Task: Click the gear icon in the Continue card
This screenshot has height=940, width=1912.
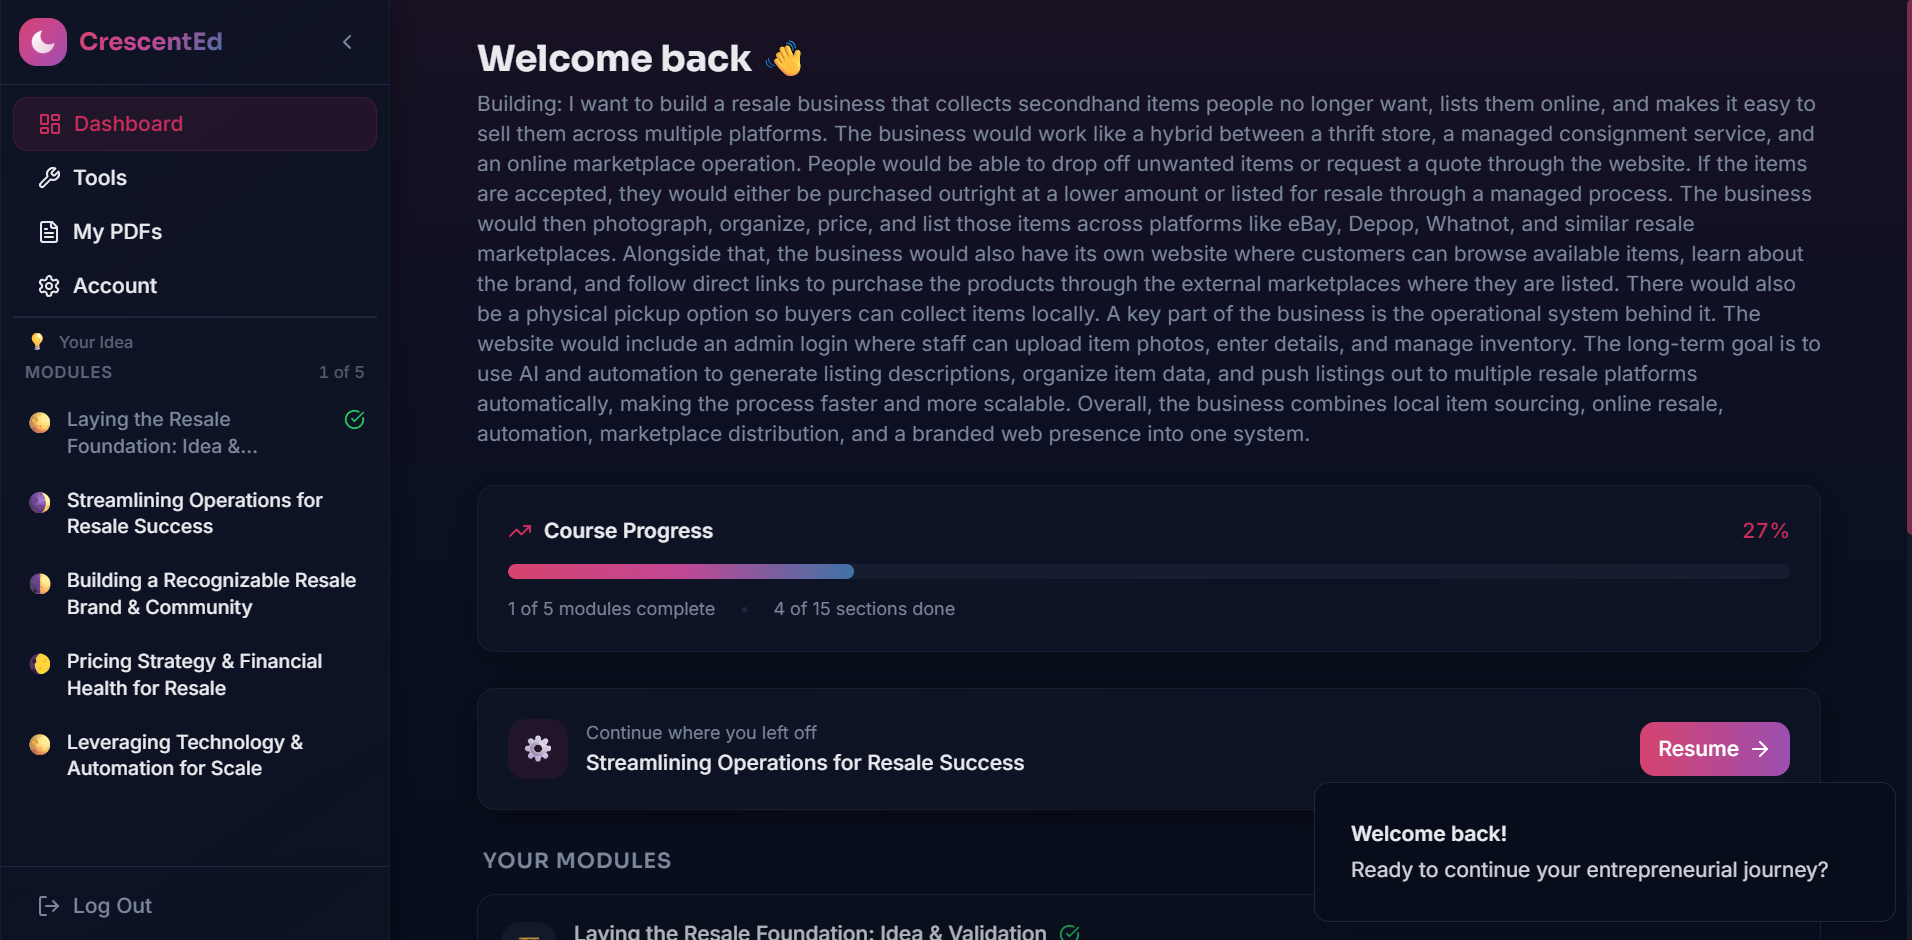Action: [538, 749]
